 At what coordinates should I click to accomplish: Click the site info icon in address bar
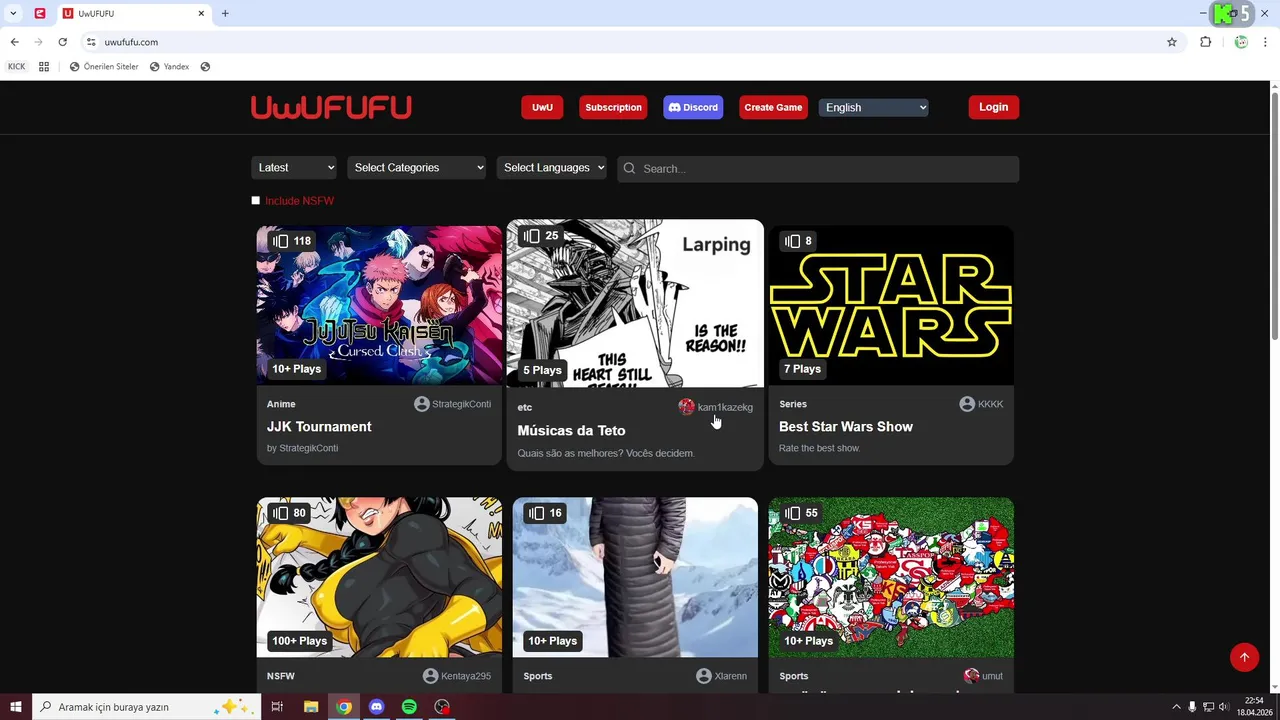(91, 42)
